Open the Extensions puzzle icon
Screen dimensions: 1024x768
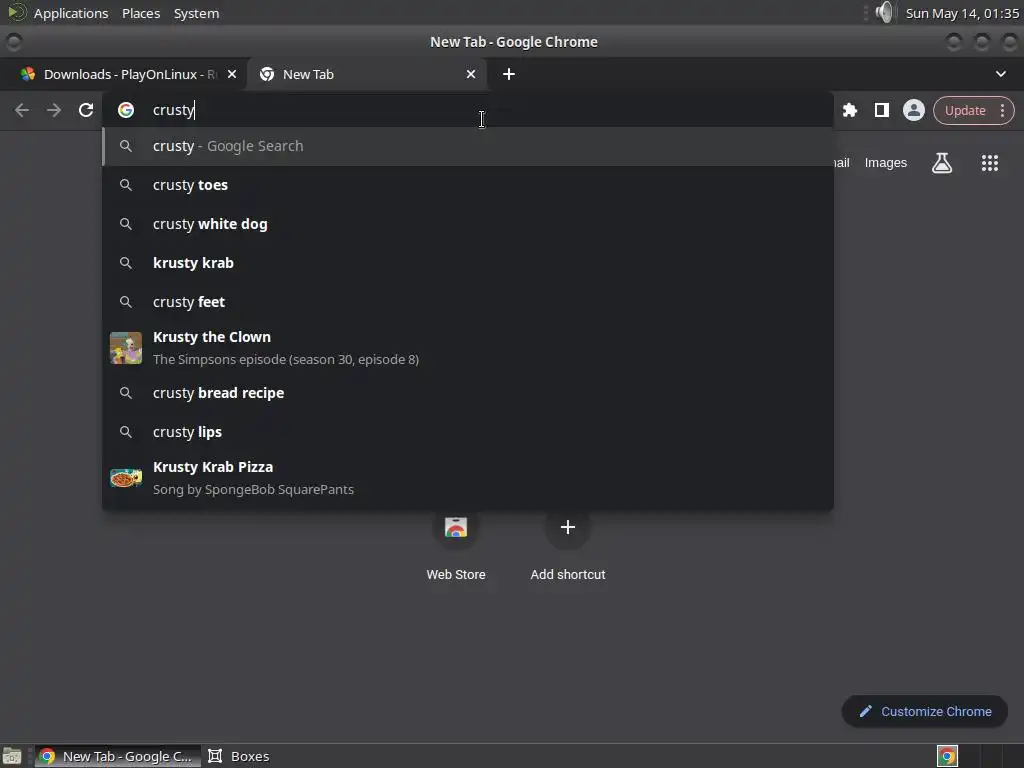pos(850,110)
